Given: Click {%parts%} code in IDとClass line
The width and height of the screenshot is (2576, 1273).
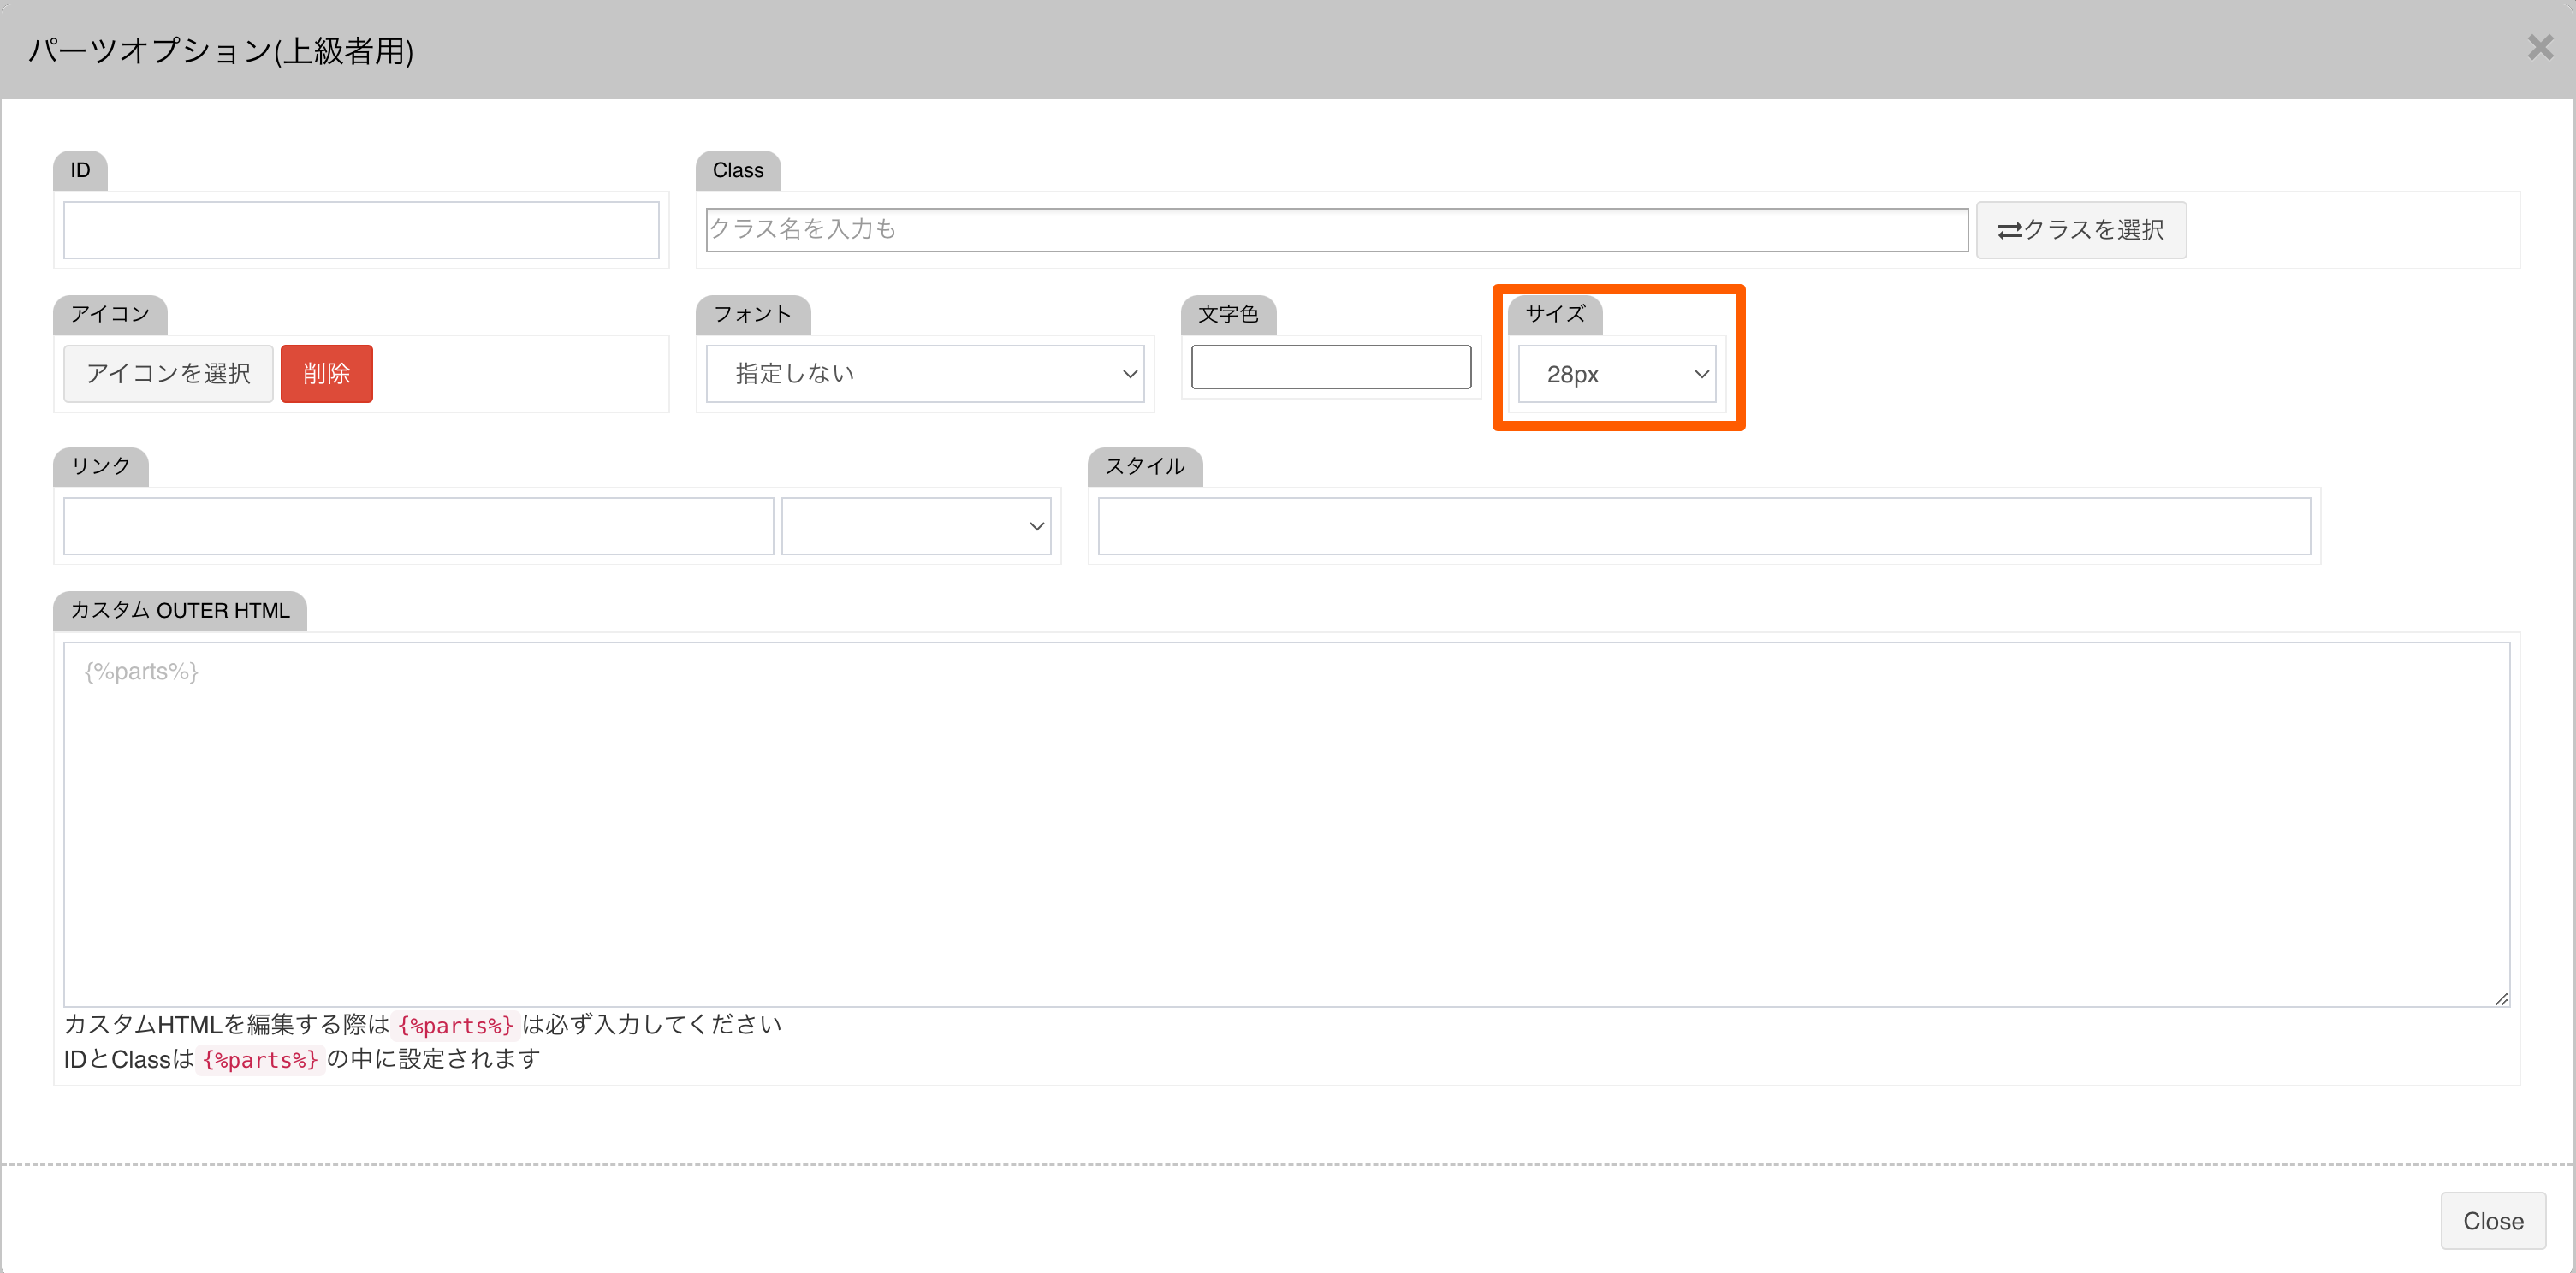Looking at the screenshot, I should [x=260, y=1060].
